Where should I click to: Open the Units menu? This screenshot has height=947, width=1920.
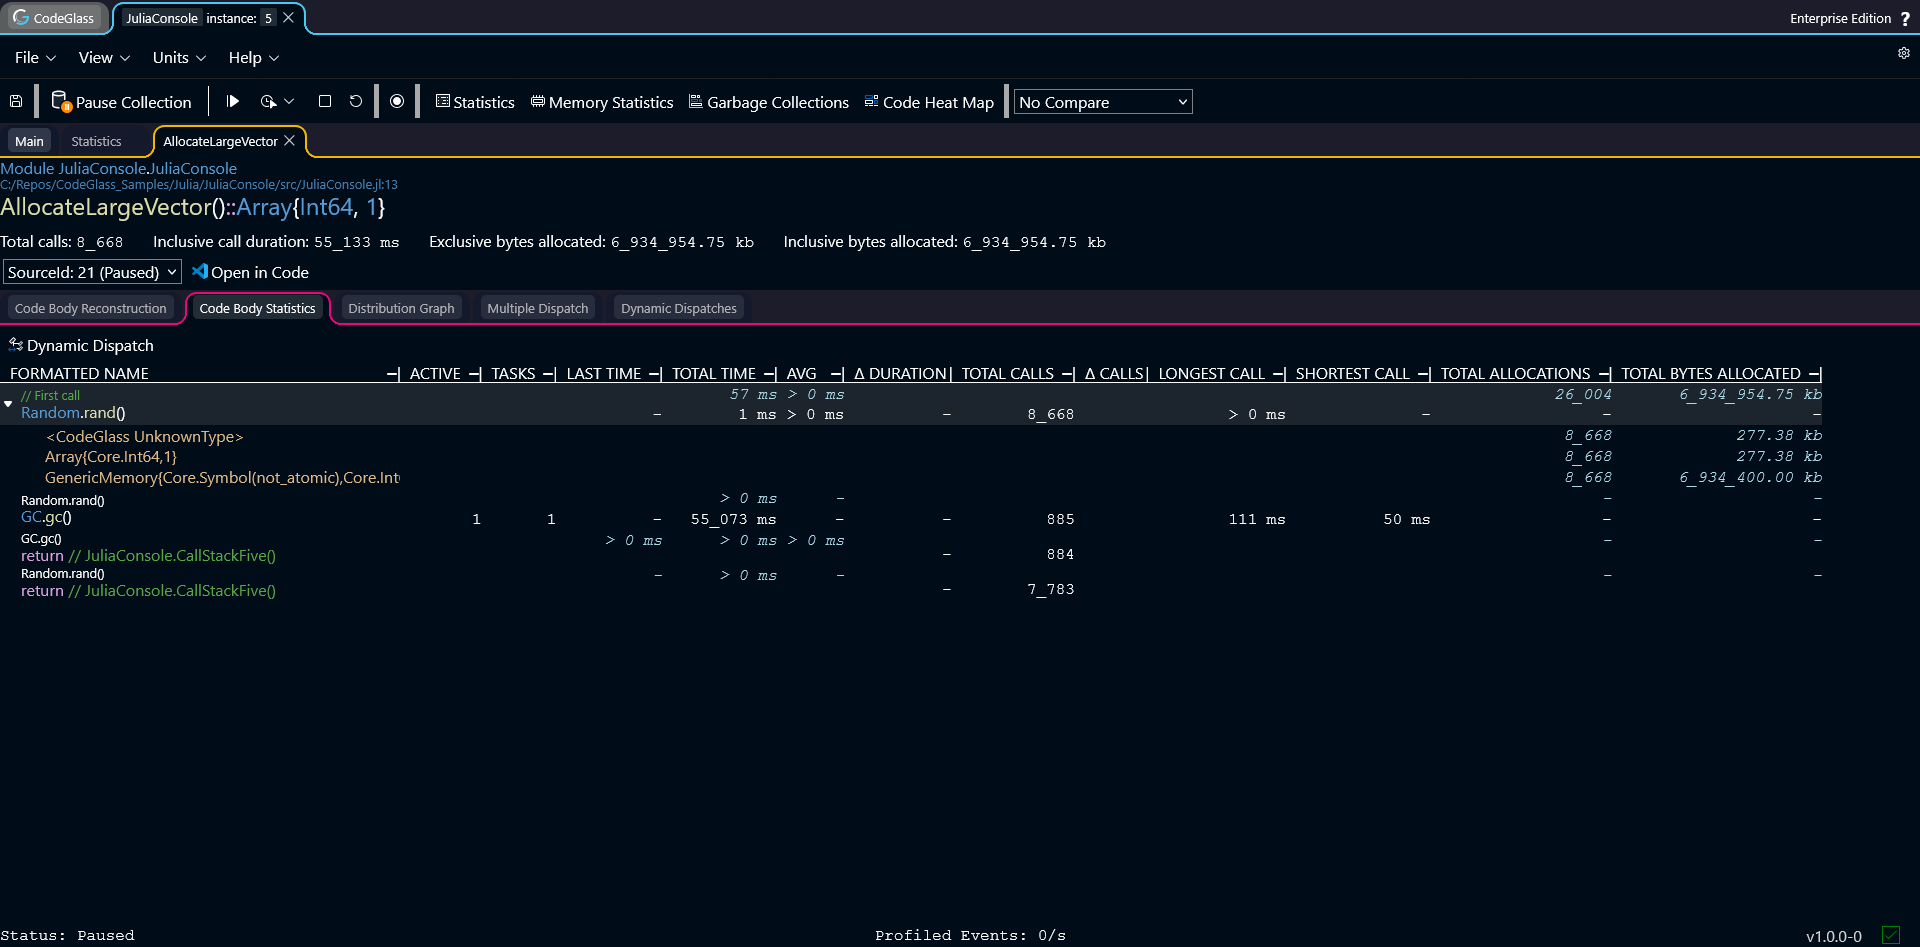tap(179, 58)
